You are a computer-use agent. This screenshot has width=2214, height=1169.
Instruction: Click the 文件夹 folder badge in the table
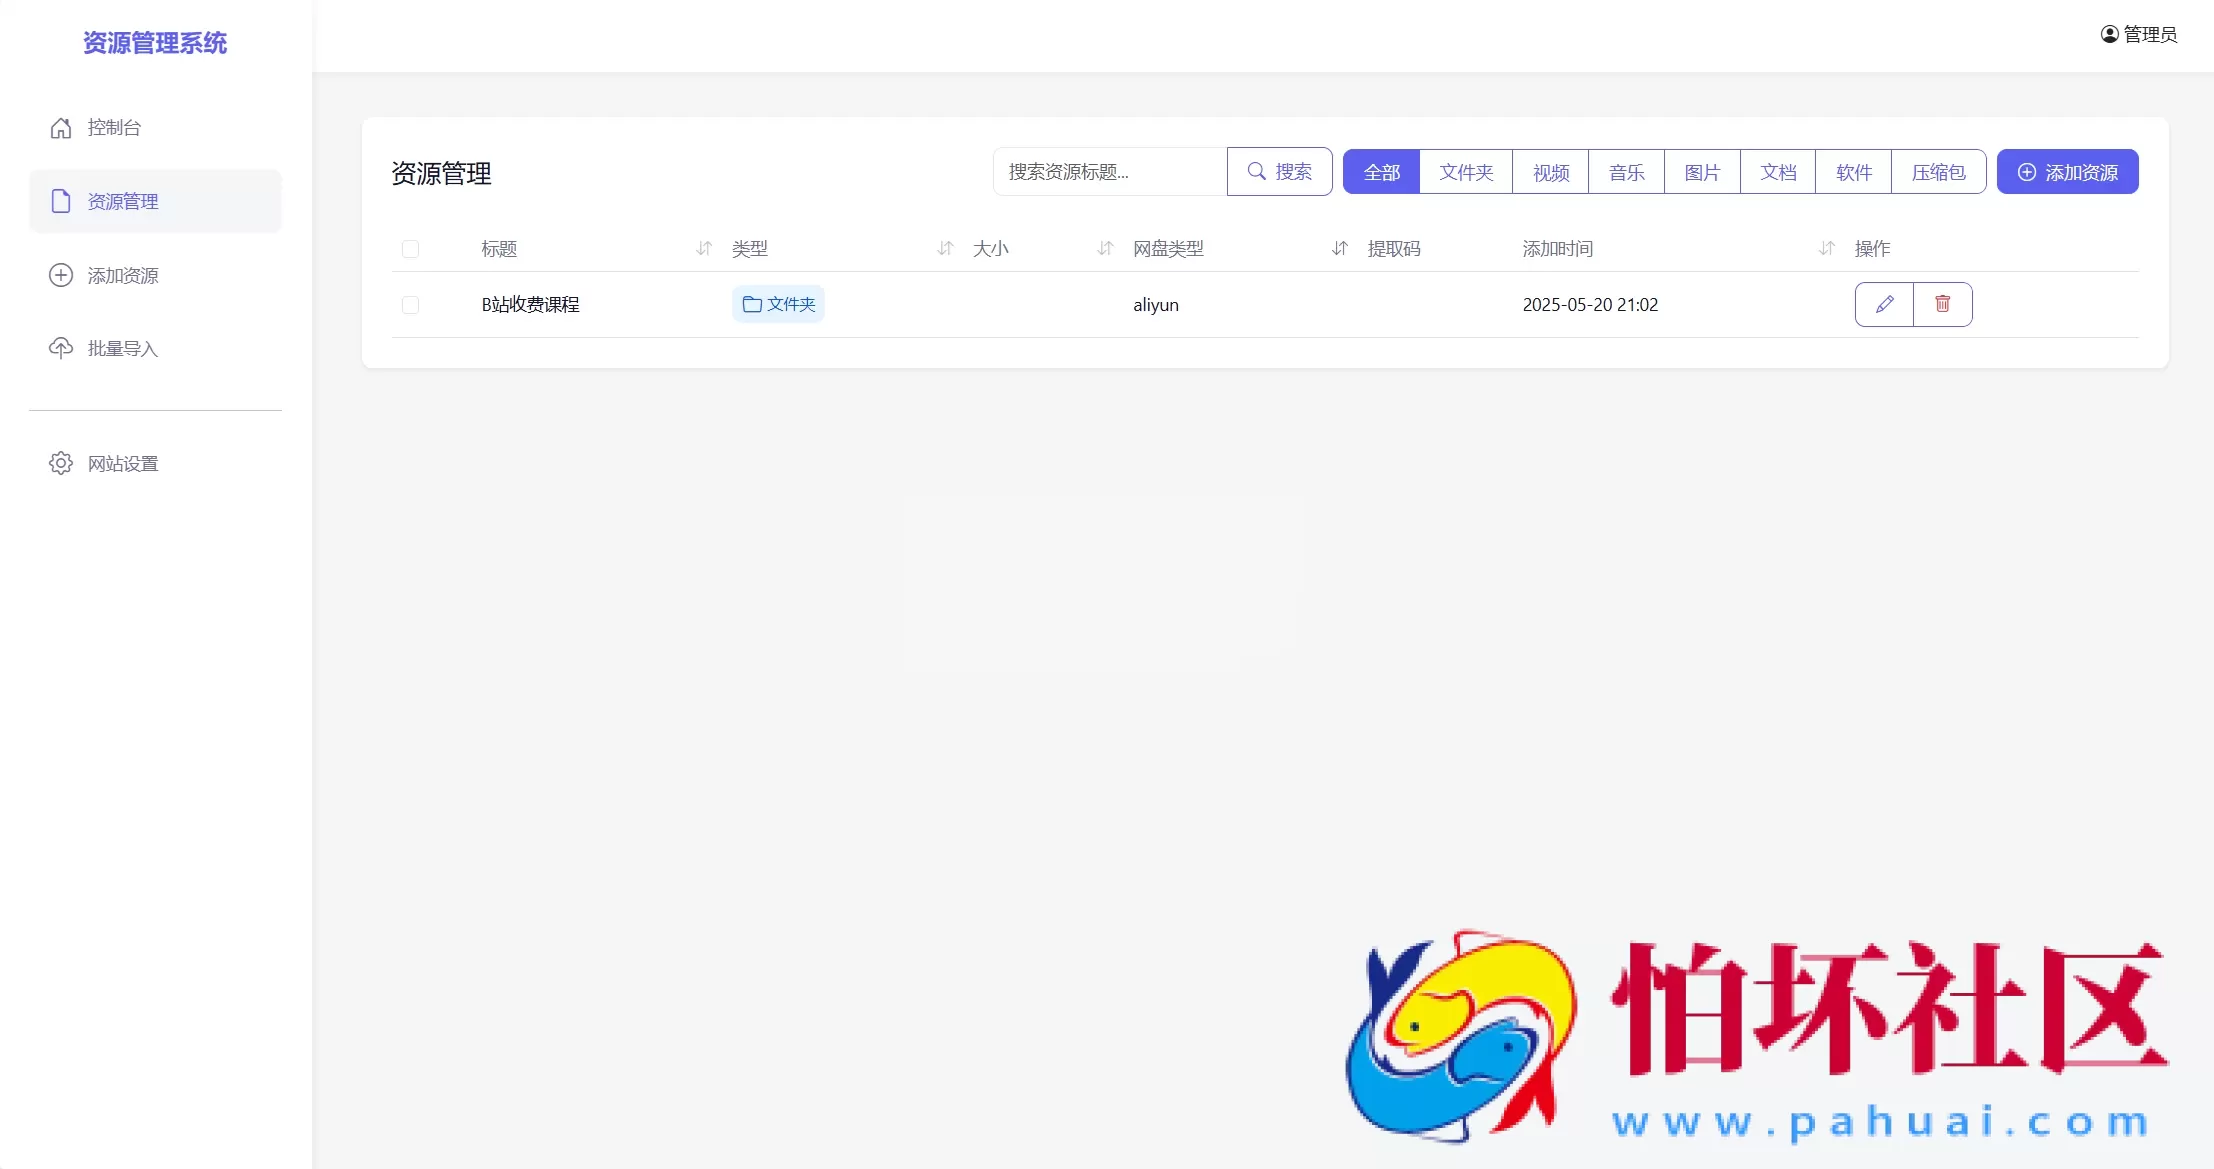coord(777,304)
